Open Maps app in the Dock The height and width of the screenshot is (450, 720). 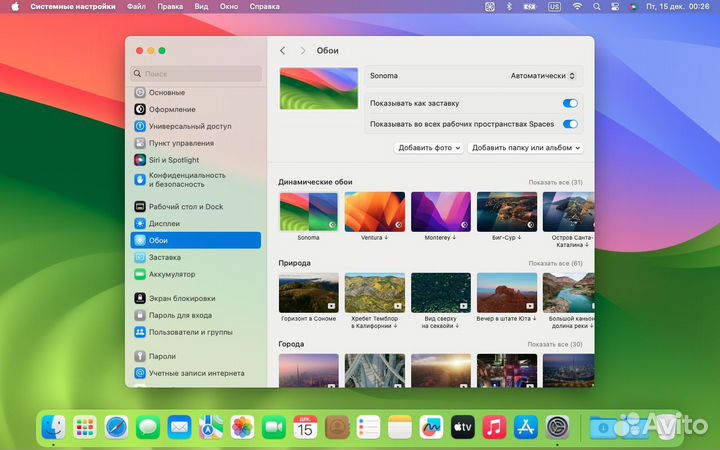[211, 427]
